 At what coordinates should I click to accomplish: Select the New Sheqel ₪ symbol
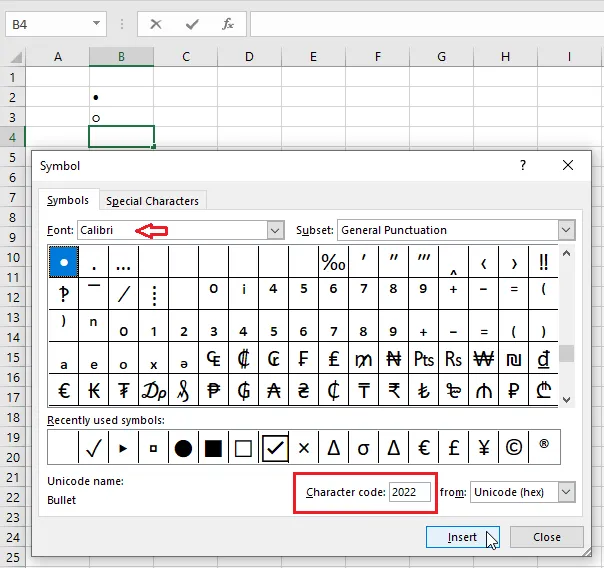(x=513, y=359)
